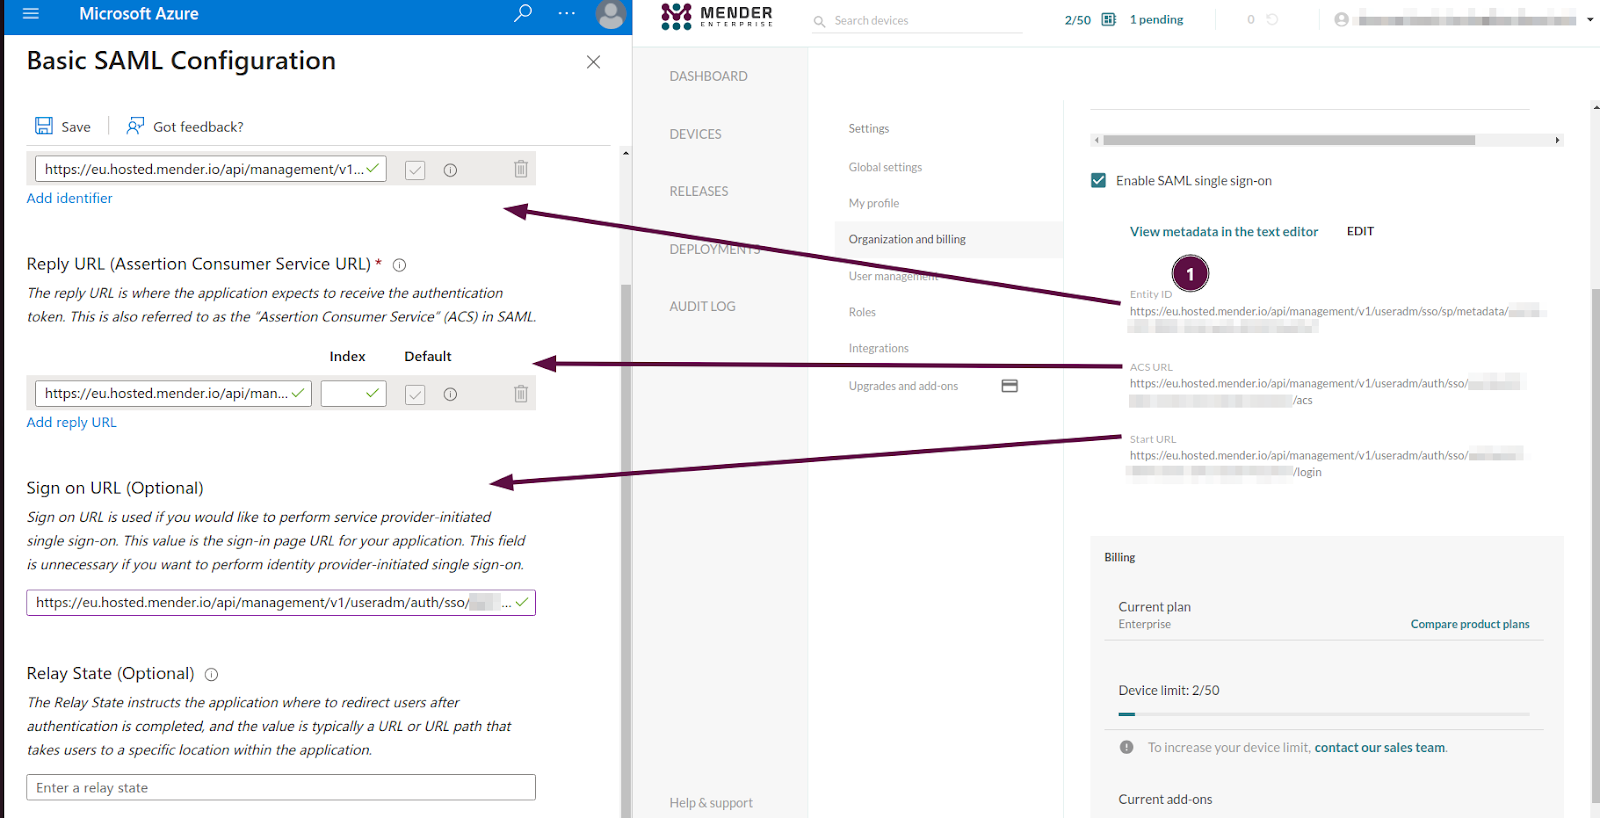
Task: Select Organization and billing settings item
Action: (907, 240)
